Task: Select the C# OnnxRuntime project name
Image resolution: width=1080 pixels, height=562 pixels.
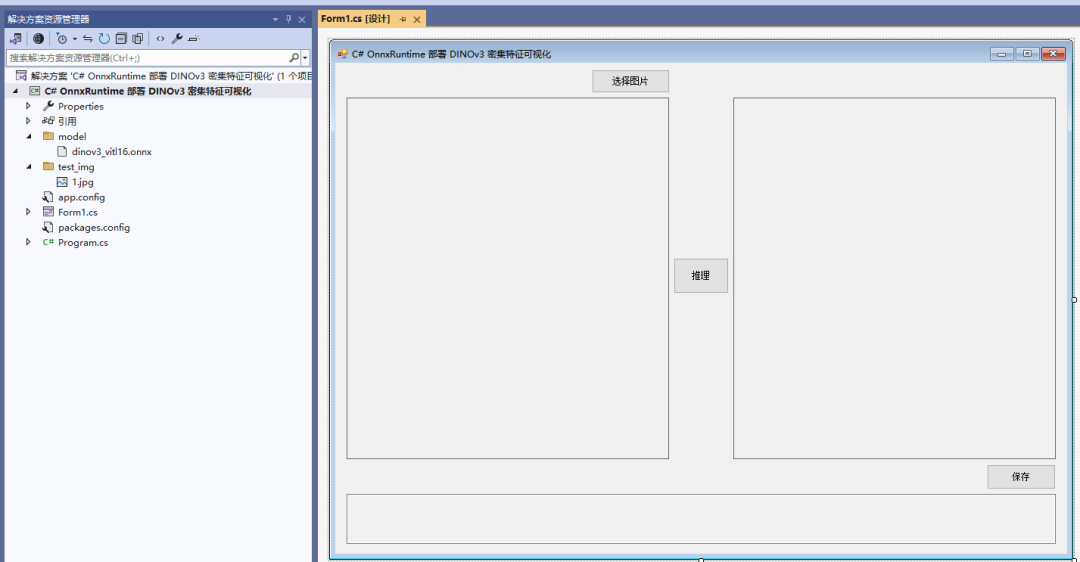Action: point(148,91)
